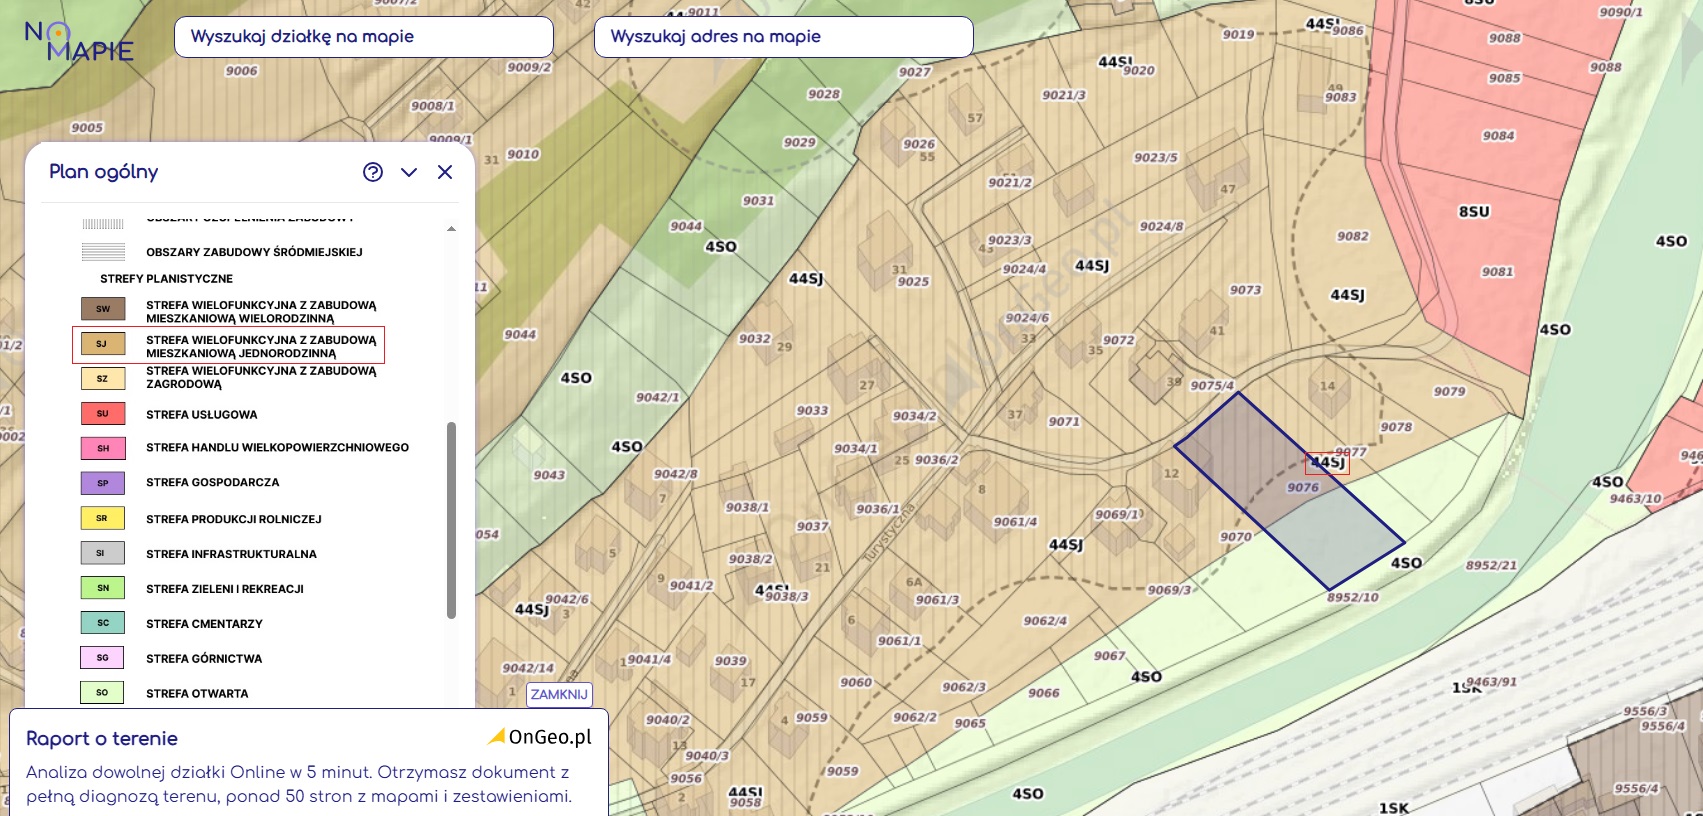Click the purple SP economic zone icon

(103, 483)
